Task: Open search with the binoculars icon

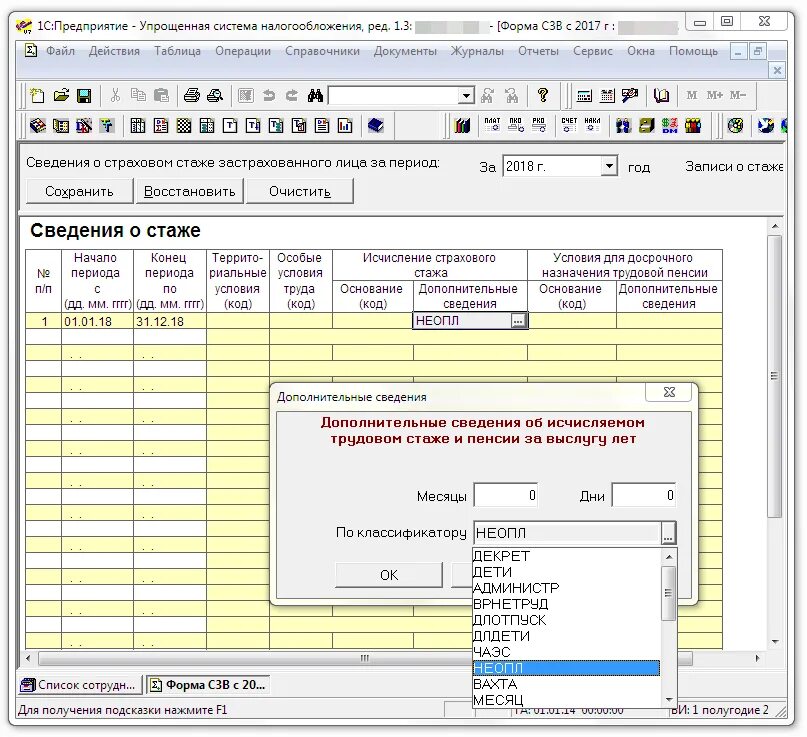Action: click(x=315, y=96)
